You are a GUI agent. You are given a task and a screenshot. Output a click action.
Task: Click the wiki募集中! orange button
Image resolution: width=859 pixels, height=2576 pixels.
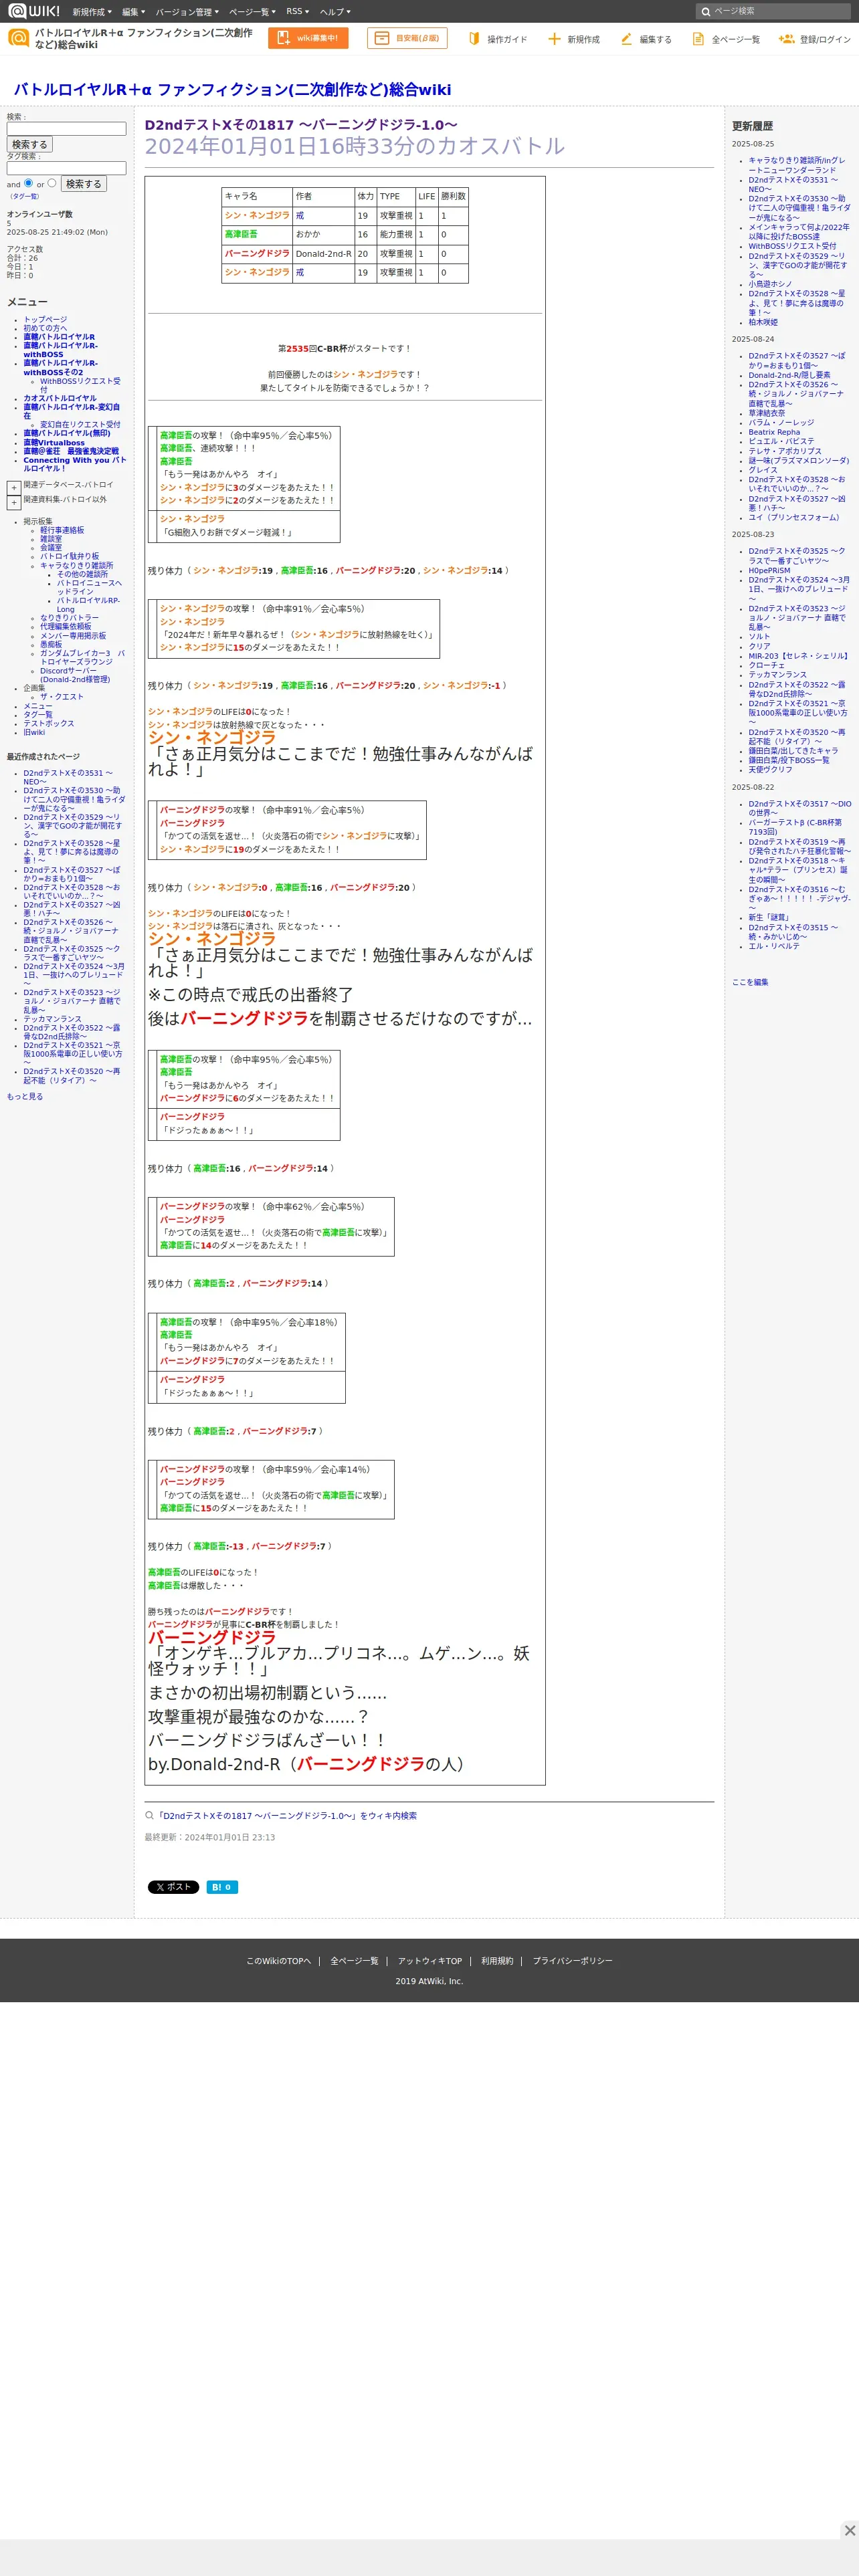point(308,38)
